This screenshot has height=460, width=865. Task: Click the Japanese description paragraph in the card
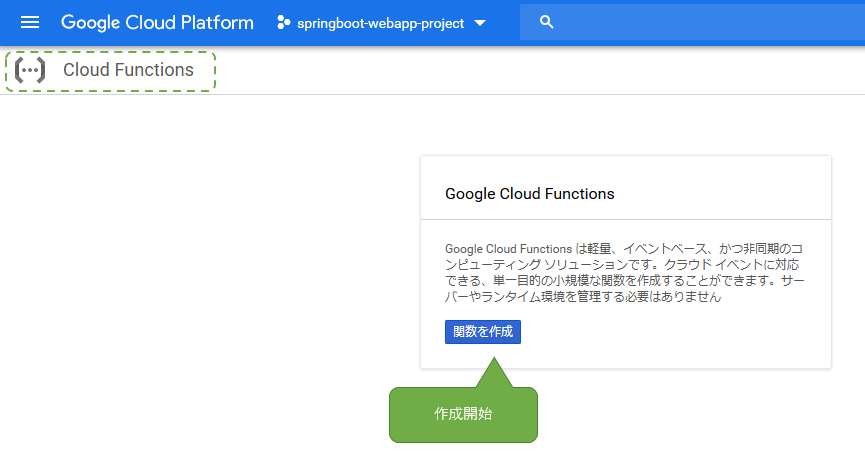tap(625, 271)
